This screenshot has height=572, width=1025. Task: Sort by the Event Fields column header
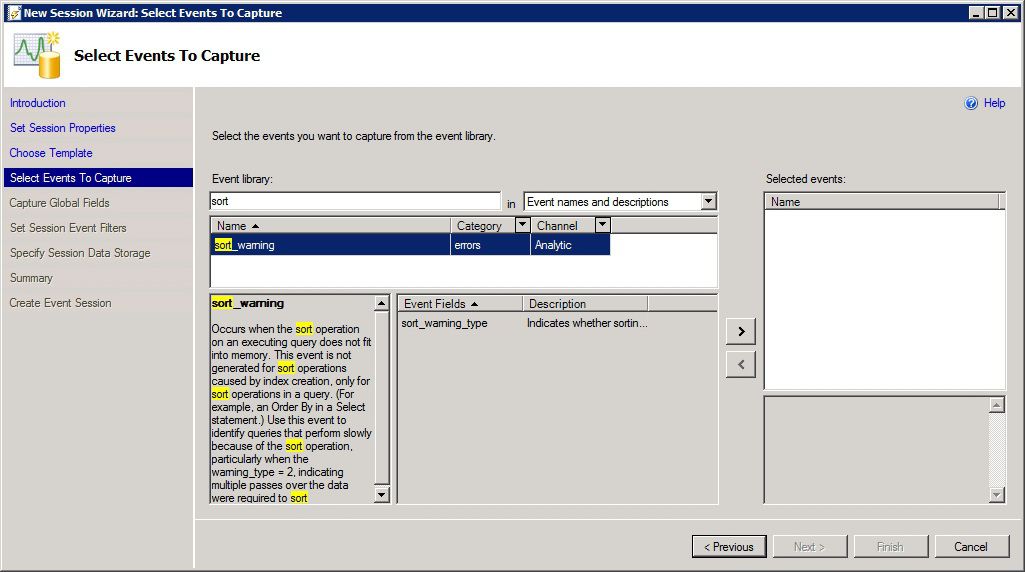pyautogui.click(x=460, y=303)
